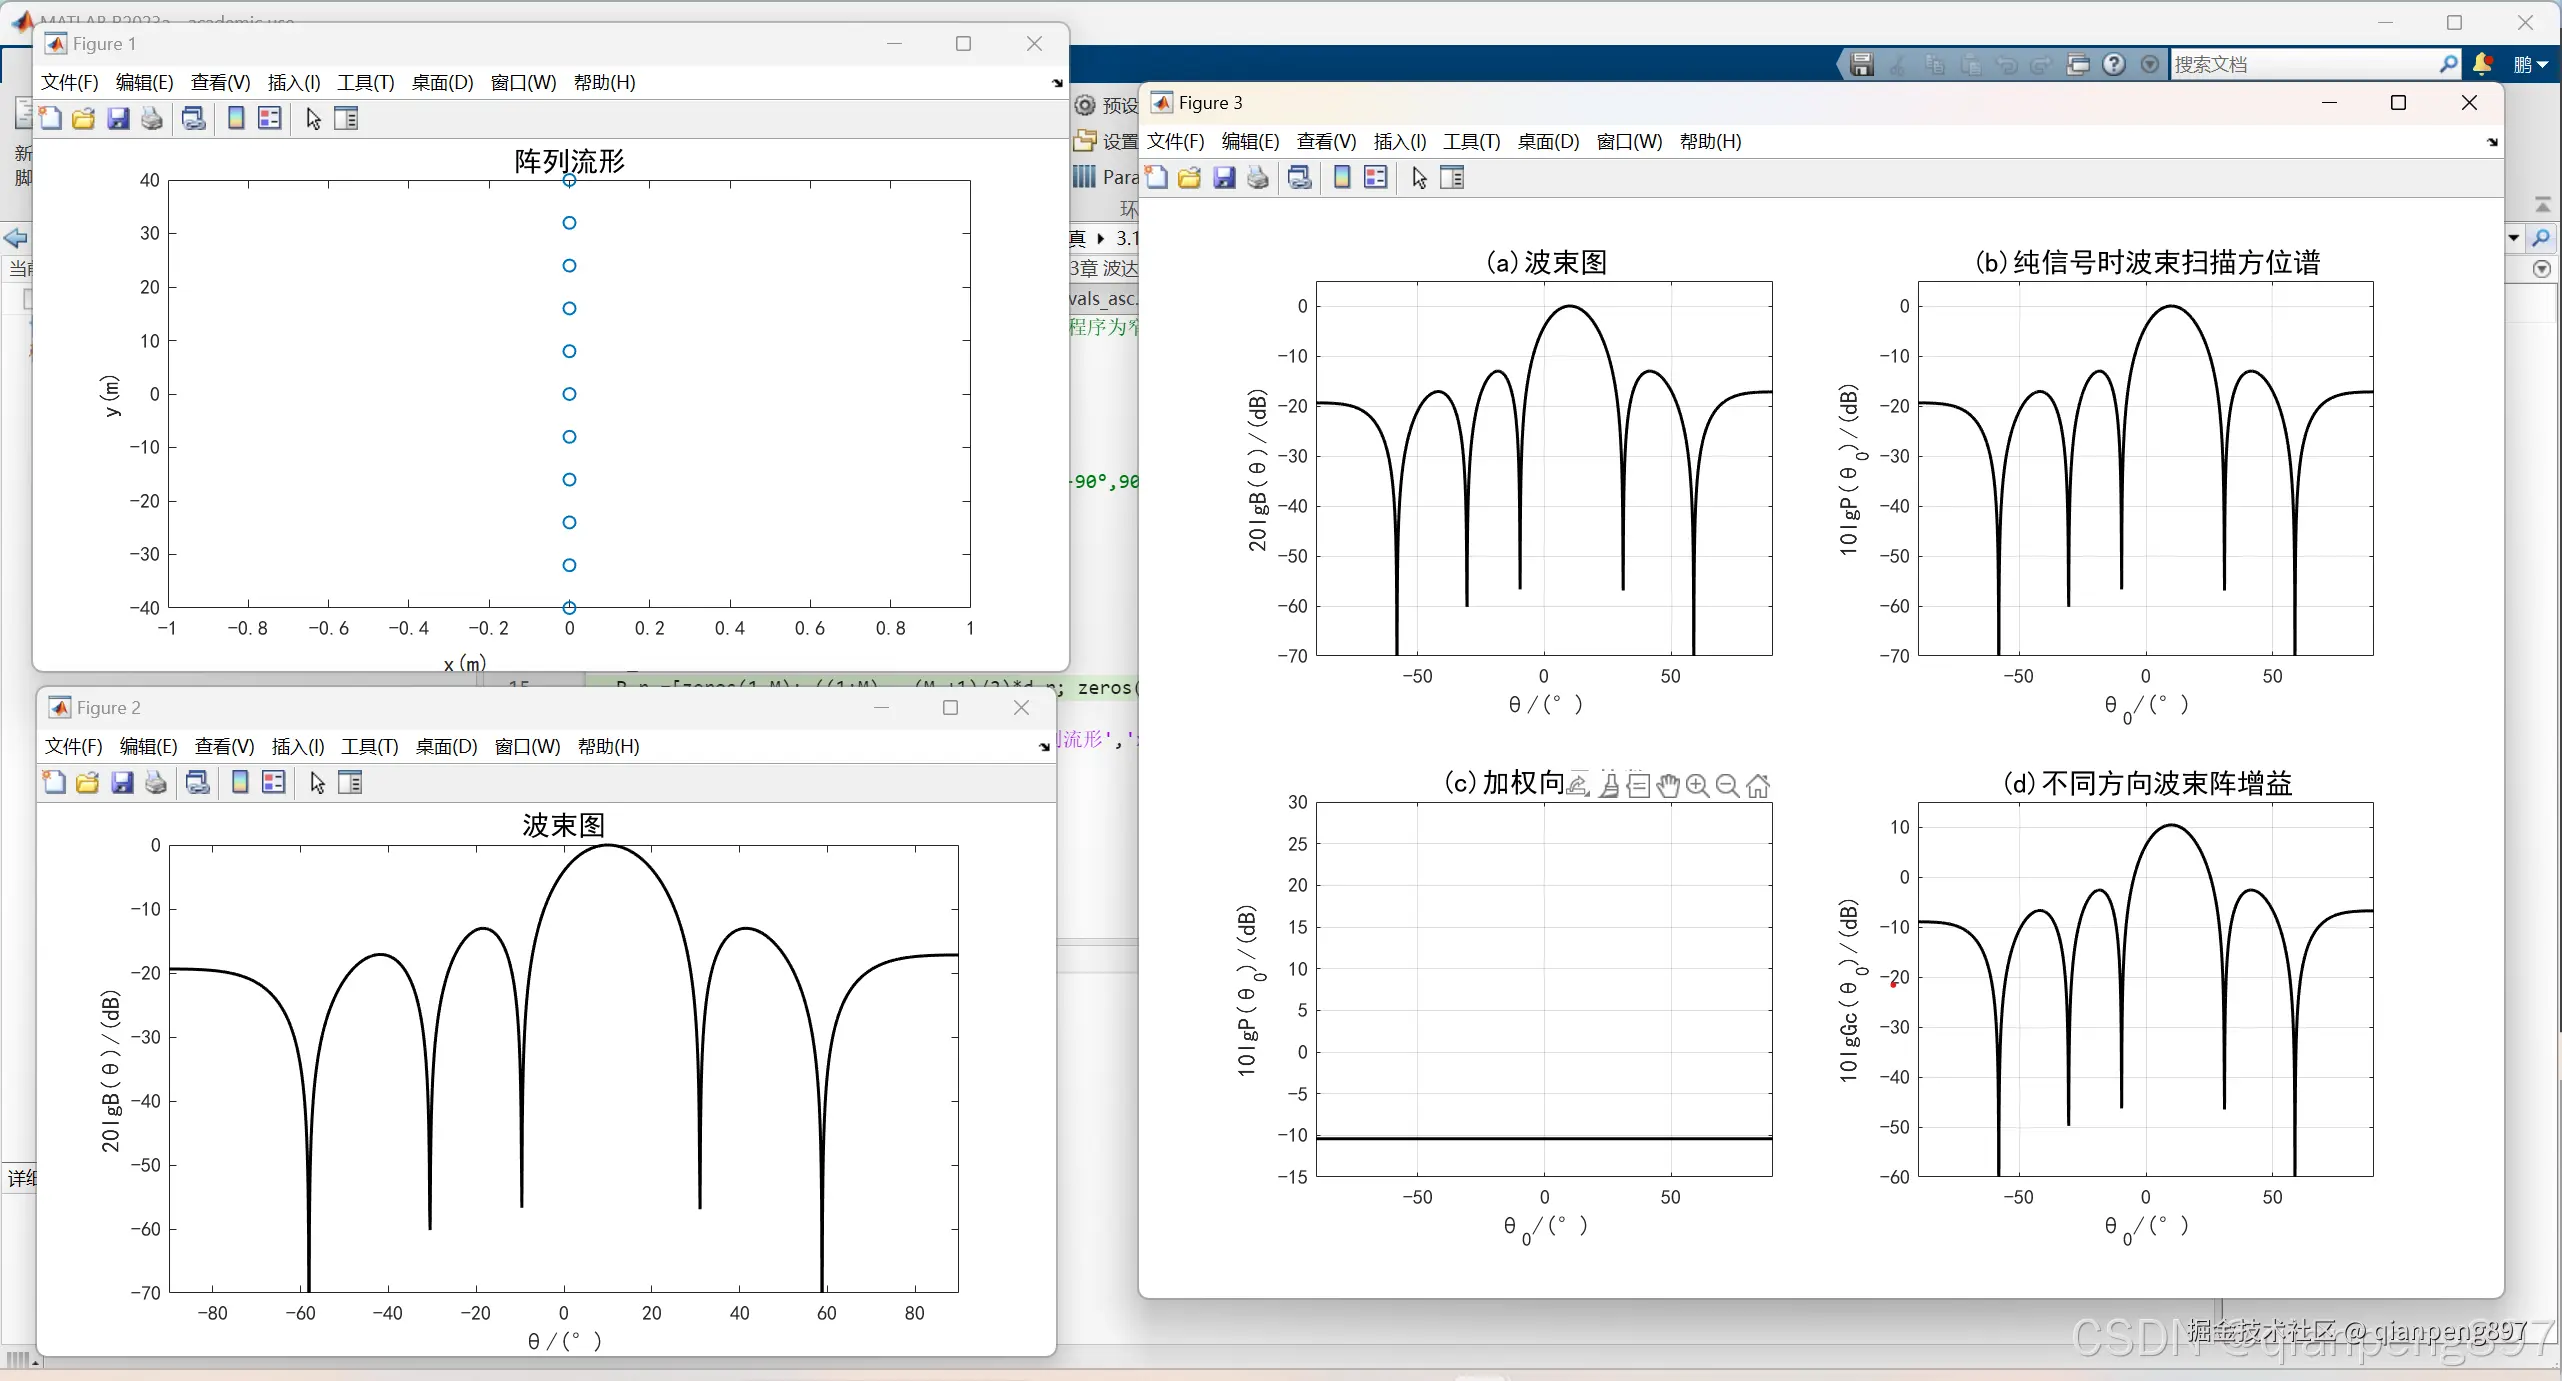This screenshot has height=1381, width=2562.
Task: Open file icon in Figure 2 toolbar
Action: 88,783
